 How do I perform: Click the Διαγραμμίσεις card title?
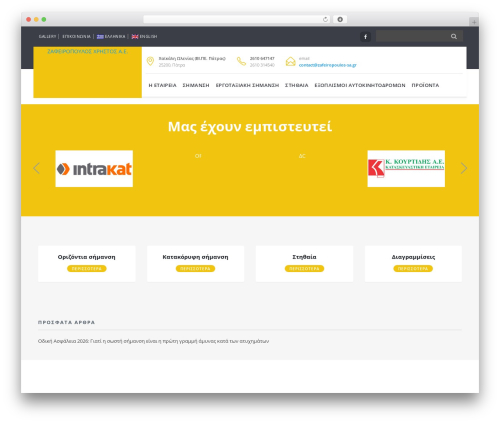click(413, 257)
